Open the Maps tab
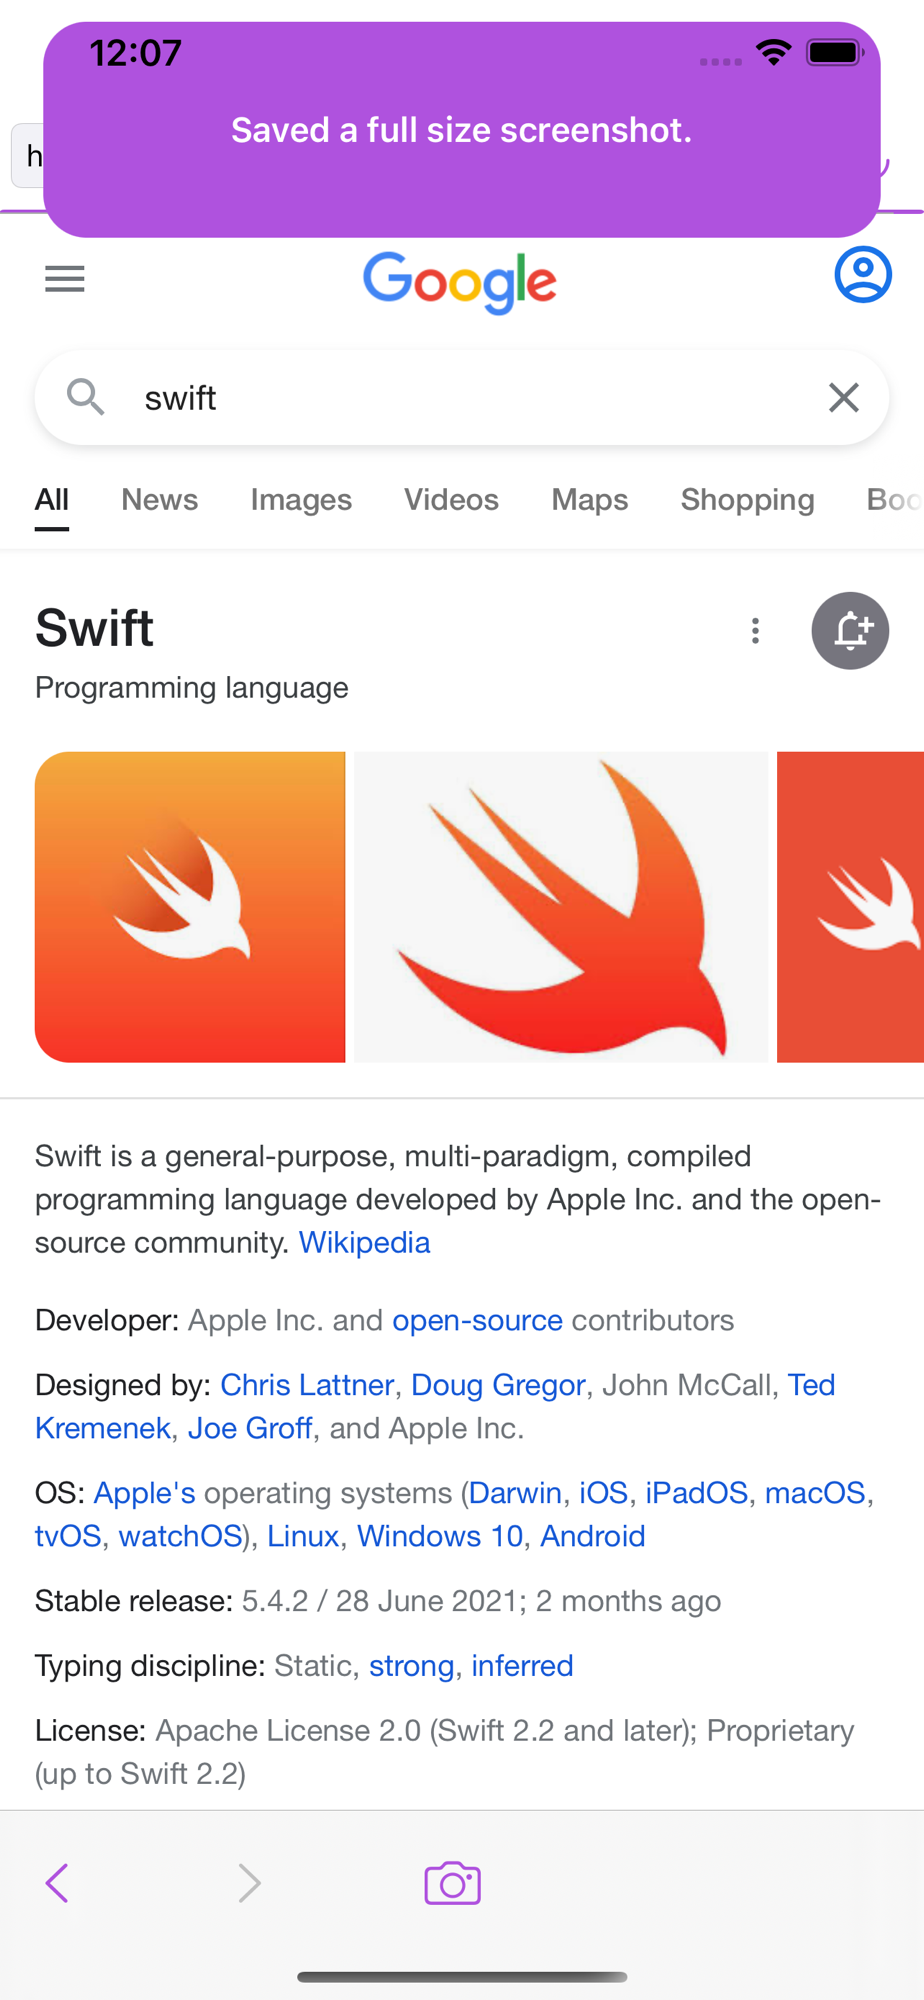The image size is (924, 2000). pyautogui.click(x=590, y=500)
